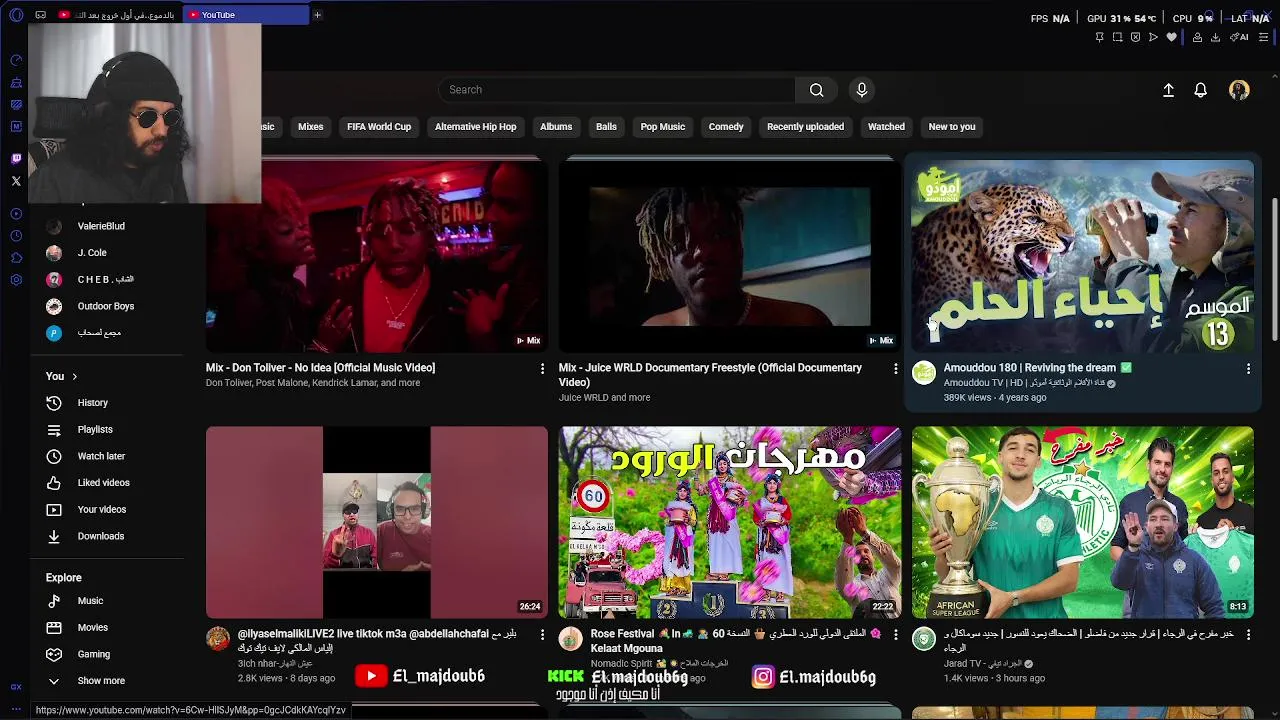Image resolution: width=1280 pixels, height=720 pixels.
Task: Switch to the Arabic-titled YouTube tab
Action: [117, 15]
